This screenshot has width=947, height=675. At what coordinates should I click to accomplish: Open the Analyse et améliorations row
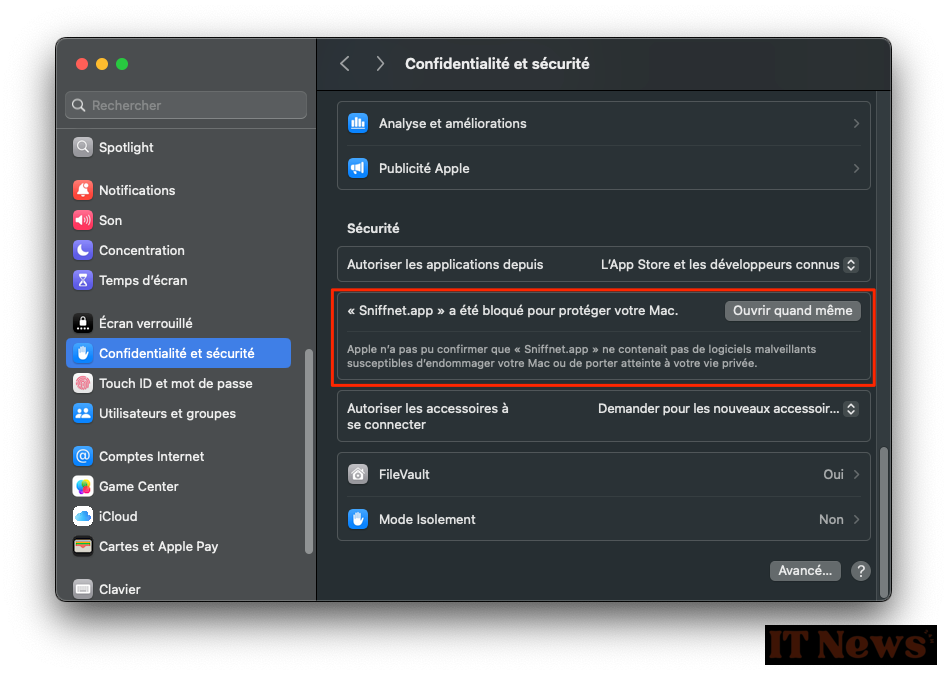click(x=603, y=123)
